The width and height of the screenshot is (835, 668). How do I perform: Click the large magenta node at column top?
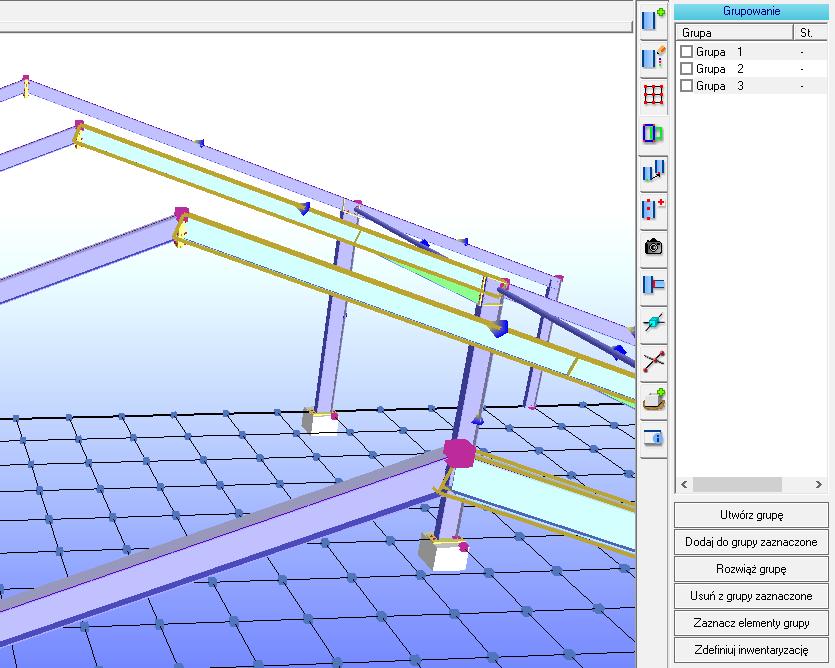pyautogui.click(x=459, y=453)
